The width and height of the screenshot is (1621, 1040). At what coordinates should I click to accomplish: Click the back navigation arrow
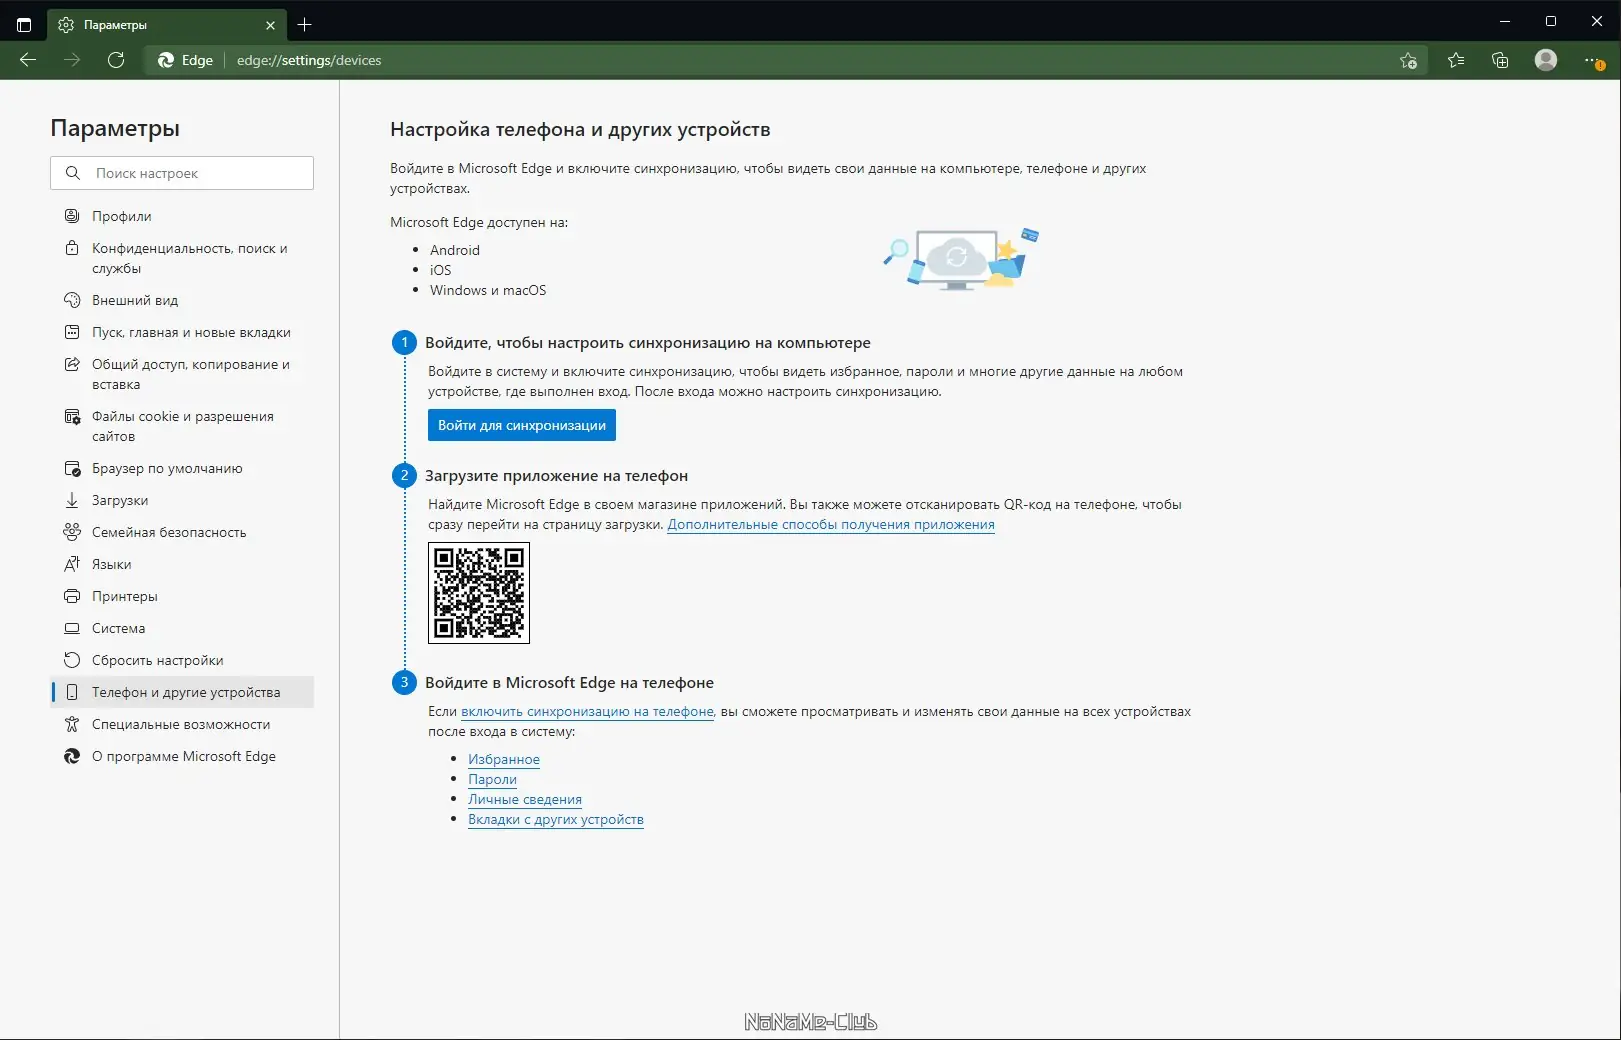(x=28, y=60)
